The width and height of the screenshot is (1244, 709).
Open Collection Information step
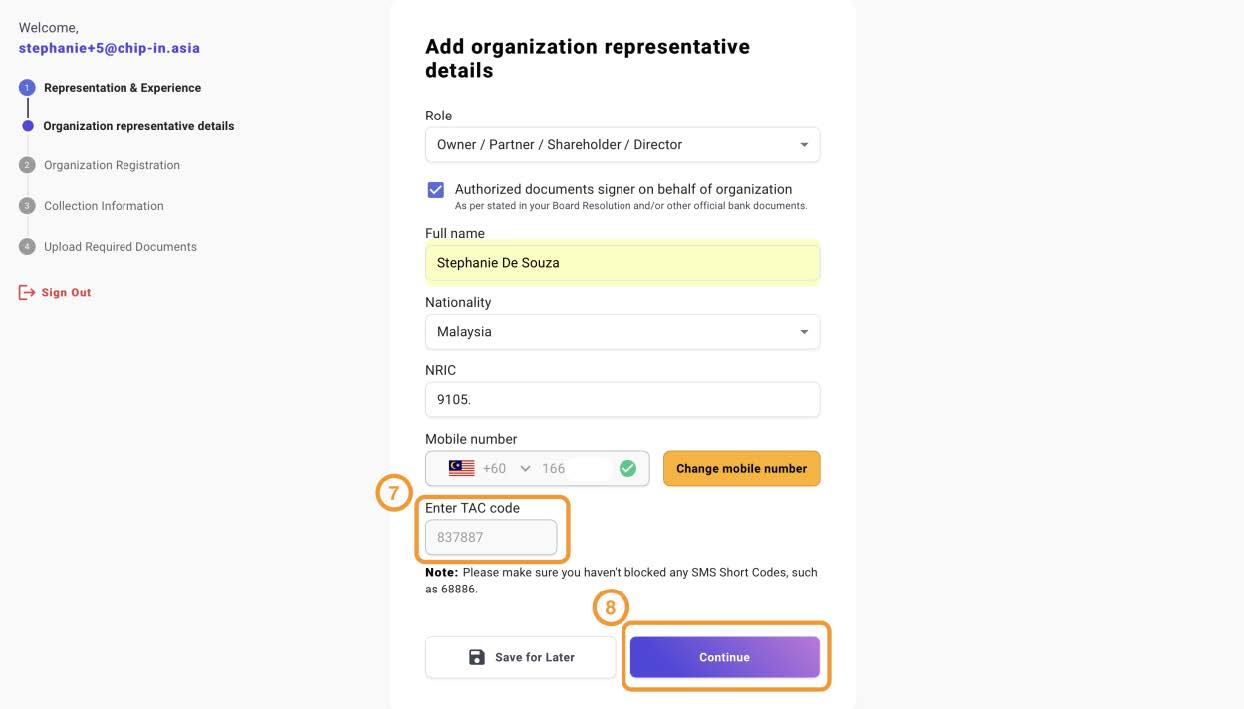(x=104, y=206)
